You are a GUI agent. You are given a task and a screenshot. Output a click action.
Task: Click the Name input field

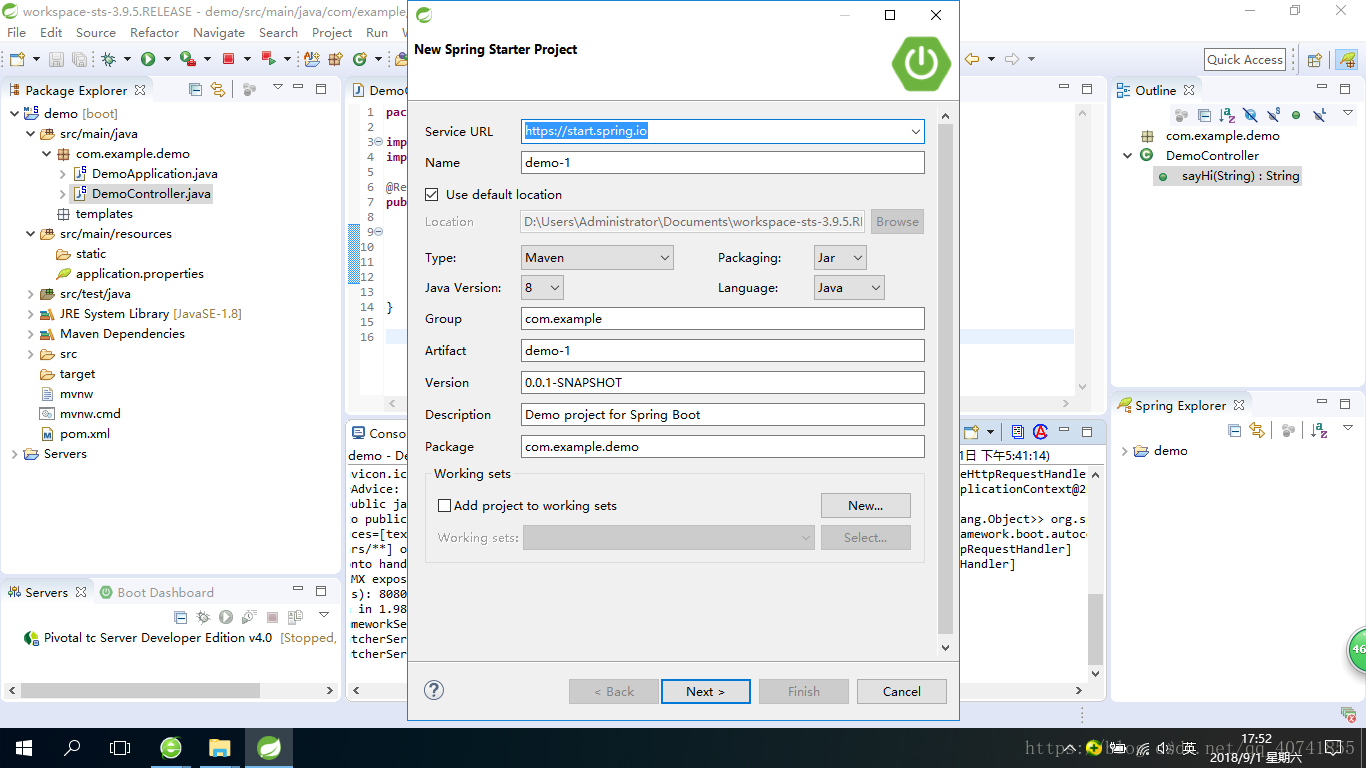pyautogui.click(x=723, y=162)
